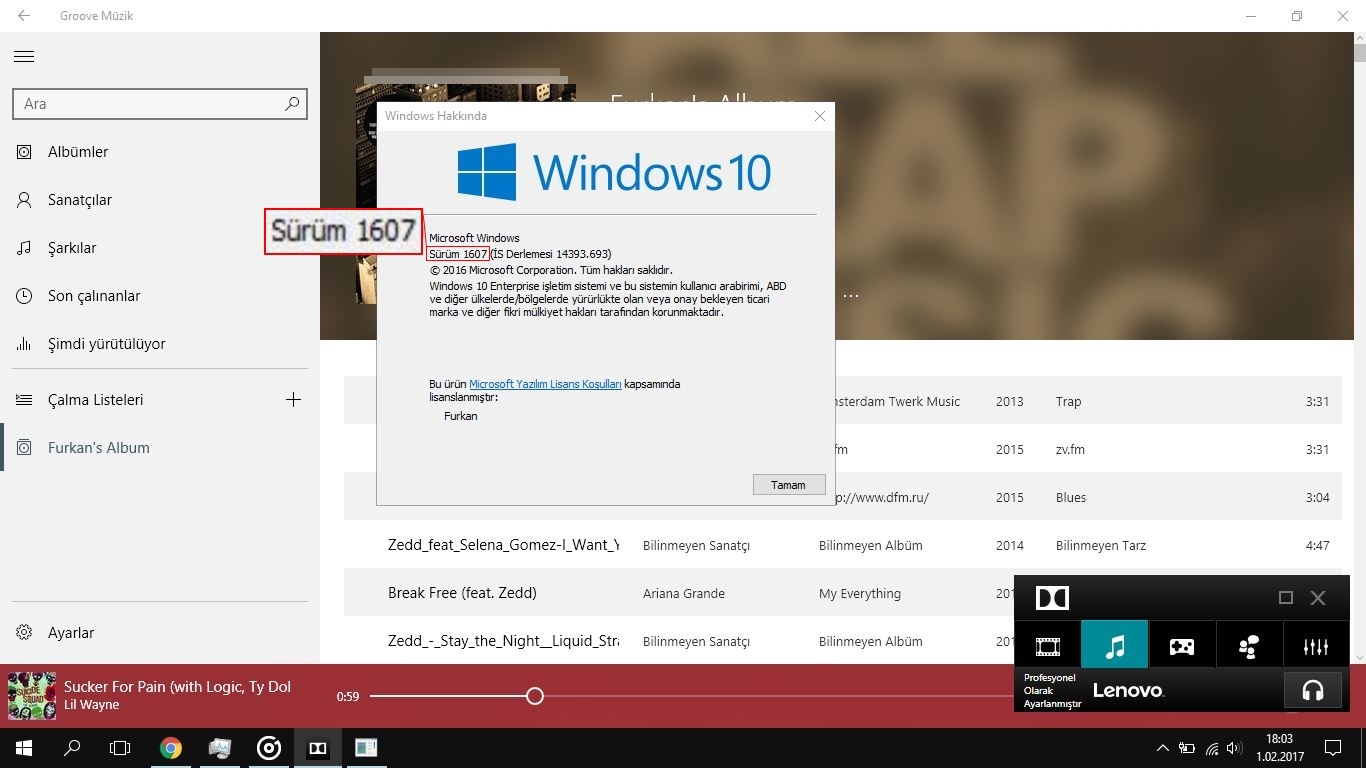The height and width of the screenshot is (768, 1366).
Task: Select Dolby music profile icon
Action: pyautogui.click(x=1115, y=647)
